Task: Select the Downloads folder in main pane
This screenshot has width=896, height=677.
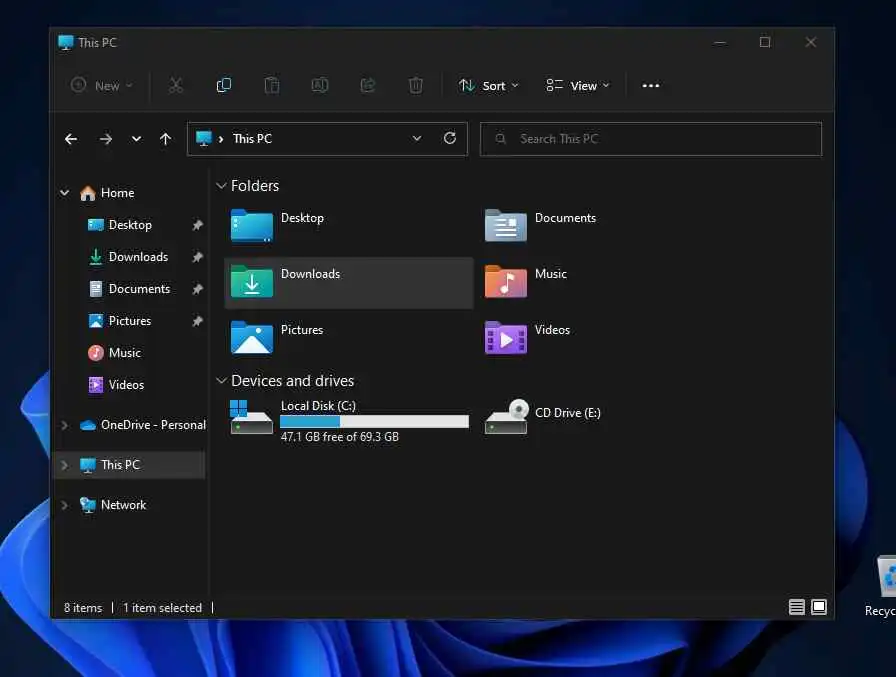Action: tap(349, 282)
